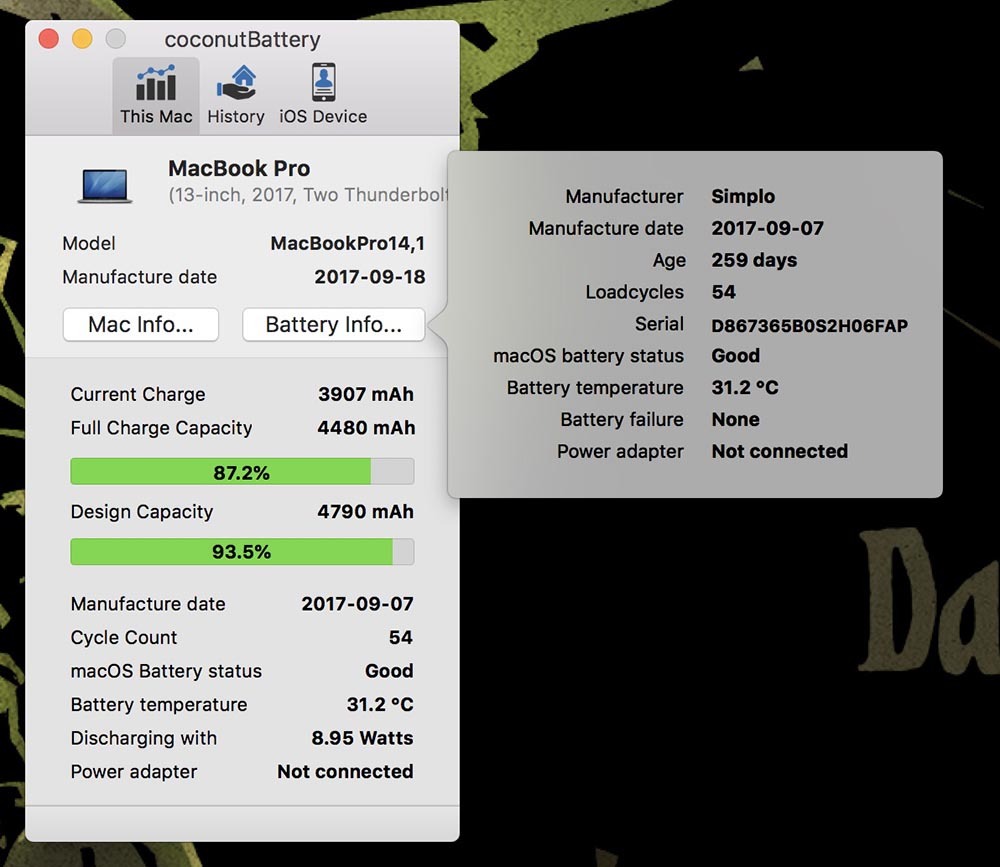The height and width of the screenshot is (867, 1000).
Task: Click the model value MacBookPro14,1
Action: coord(348,243)
